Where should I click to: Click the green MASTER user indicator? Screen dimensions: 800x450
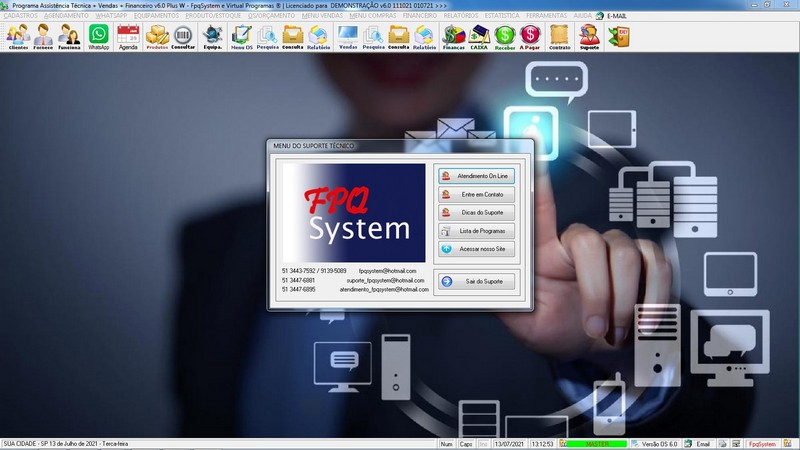pyautogui.click(x=597, y=444)
